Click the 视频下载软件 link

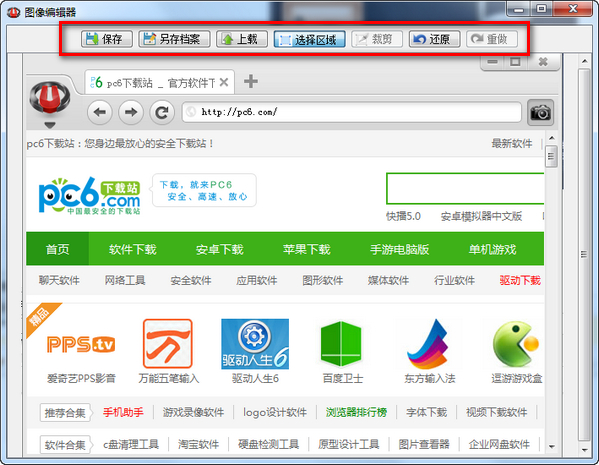coord(496,412)
